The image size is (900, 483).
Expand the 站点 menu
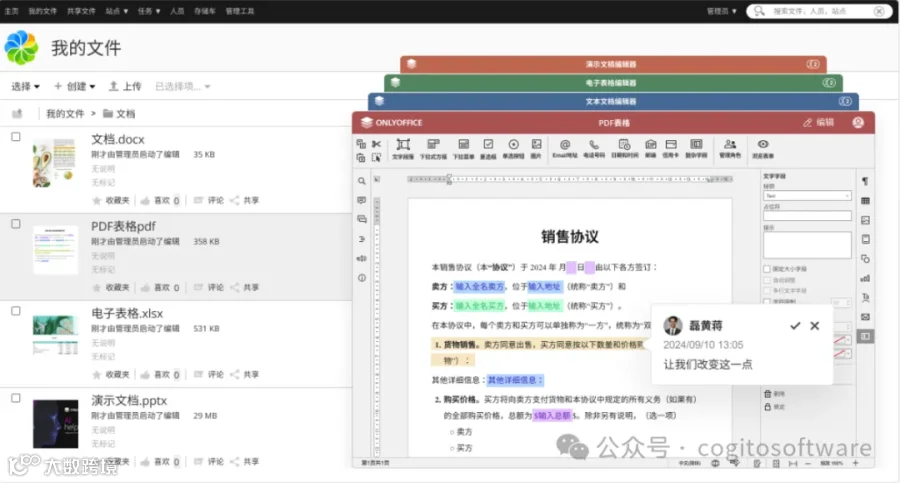117,11
